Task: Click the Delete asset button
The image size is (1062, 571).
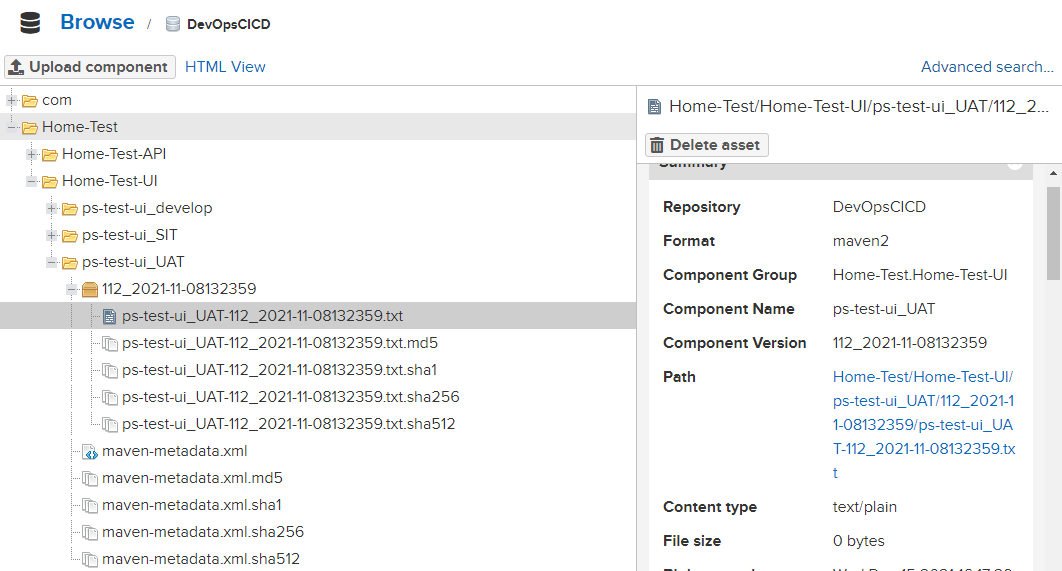Action: [706, 145]
